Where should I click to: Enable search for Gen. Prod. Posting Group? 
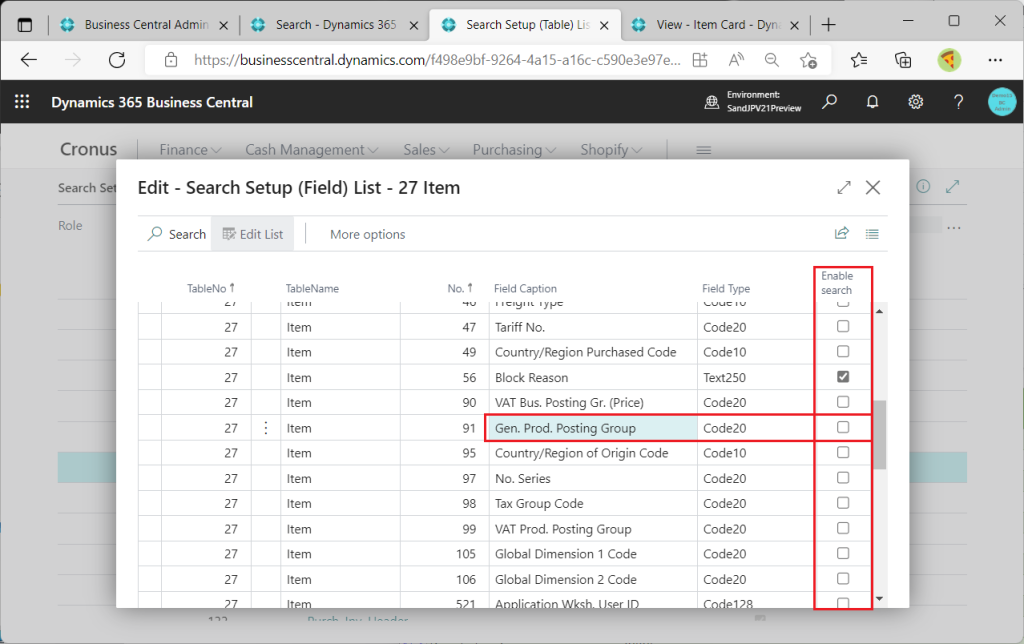843,427
